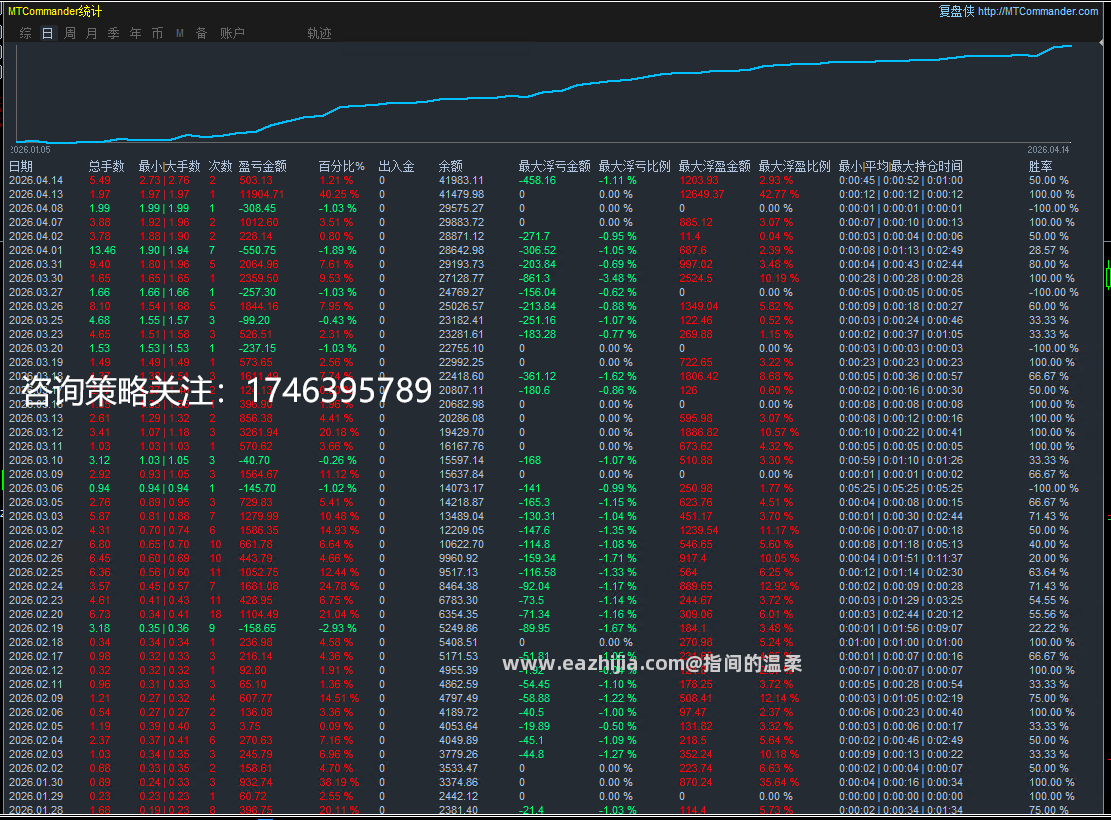Select the 2026.03.27 date row

544,293
